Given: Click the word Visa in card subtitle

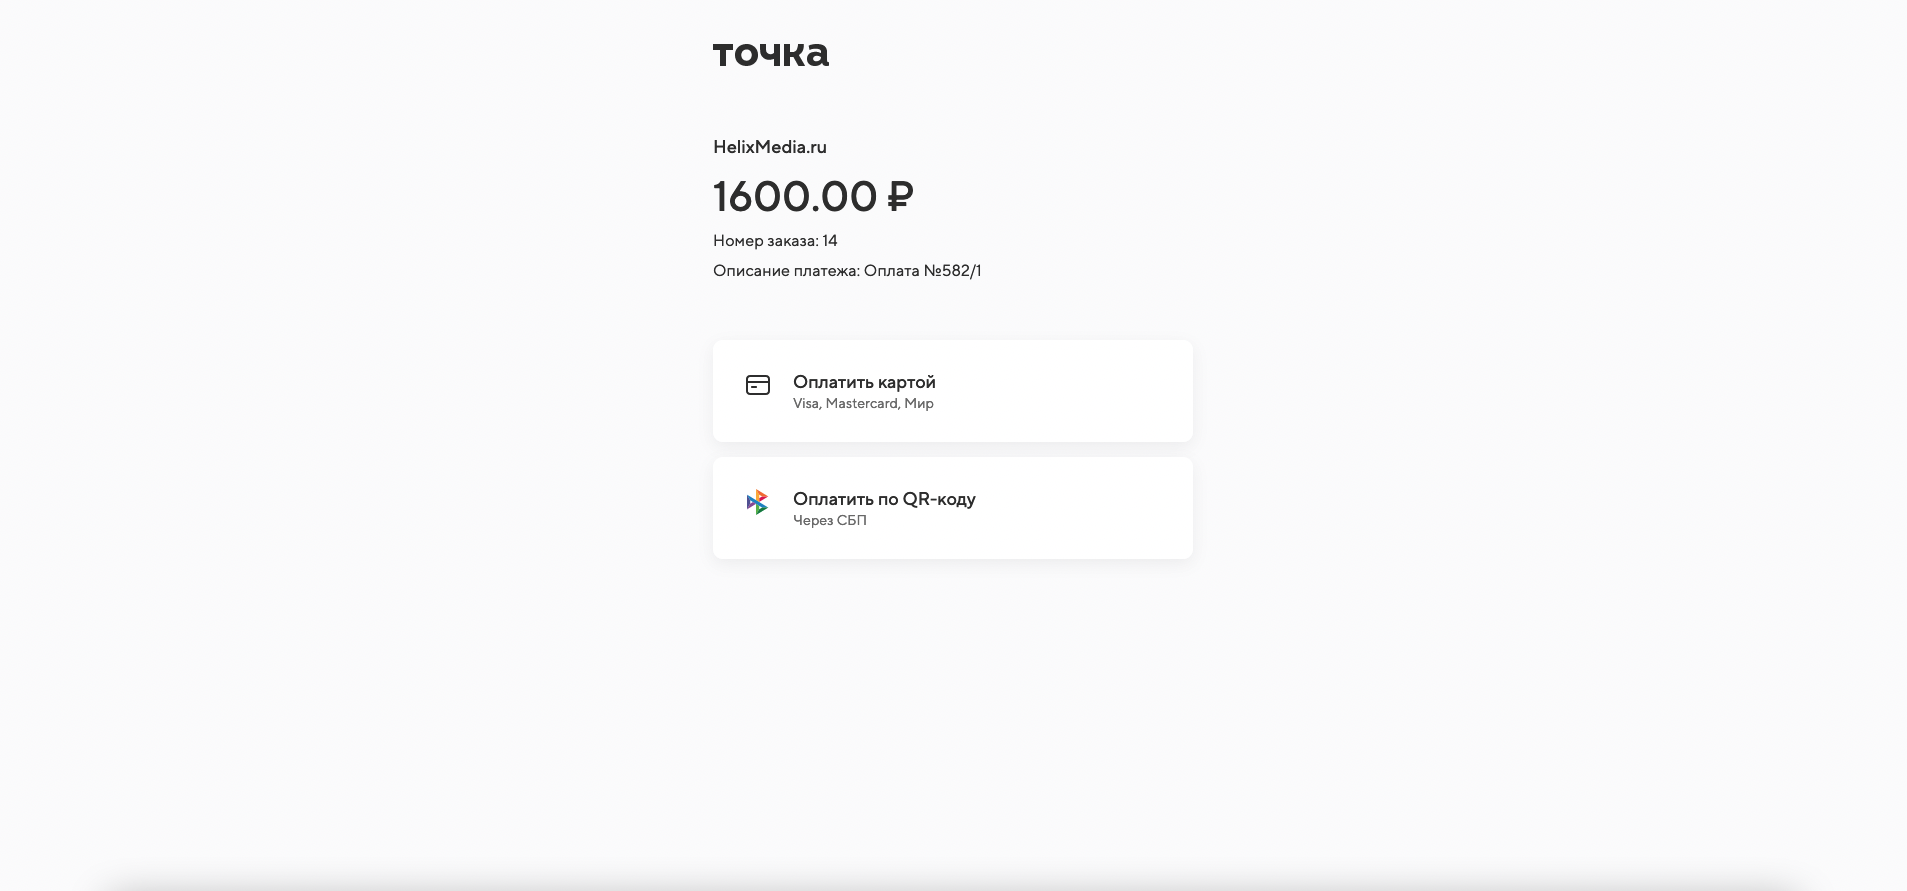Looking at the screenshot, I should [x=806, y=404].
